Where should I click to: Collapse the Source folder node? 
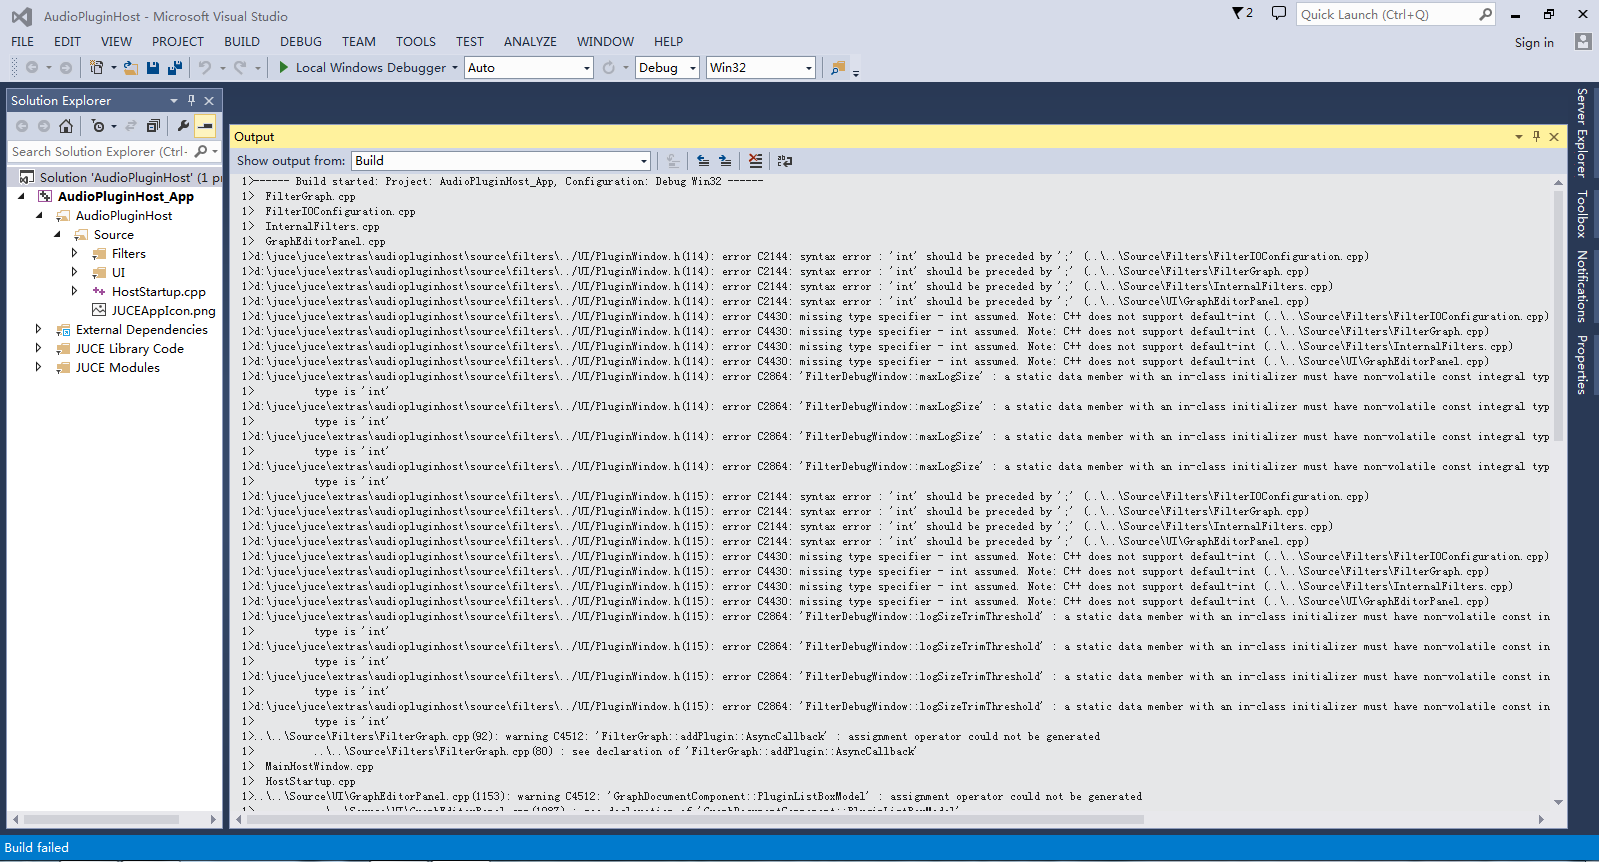[57, 234]
